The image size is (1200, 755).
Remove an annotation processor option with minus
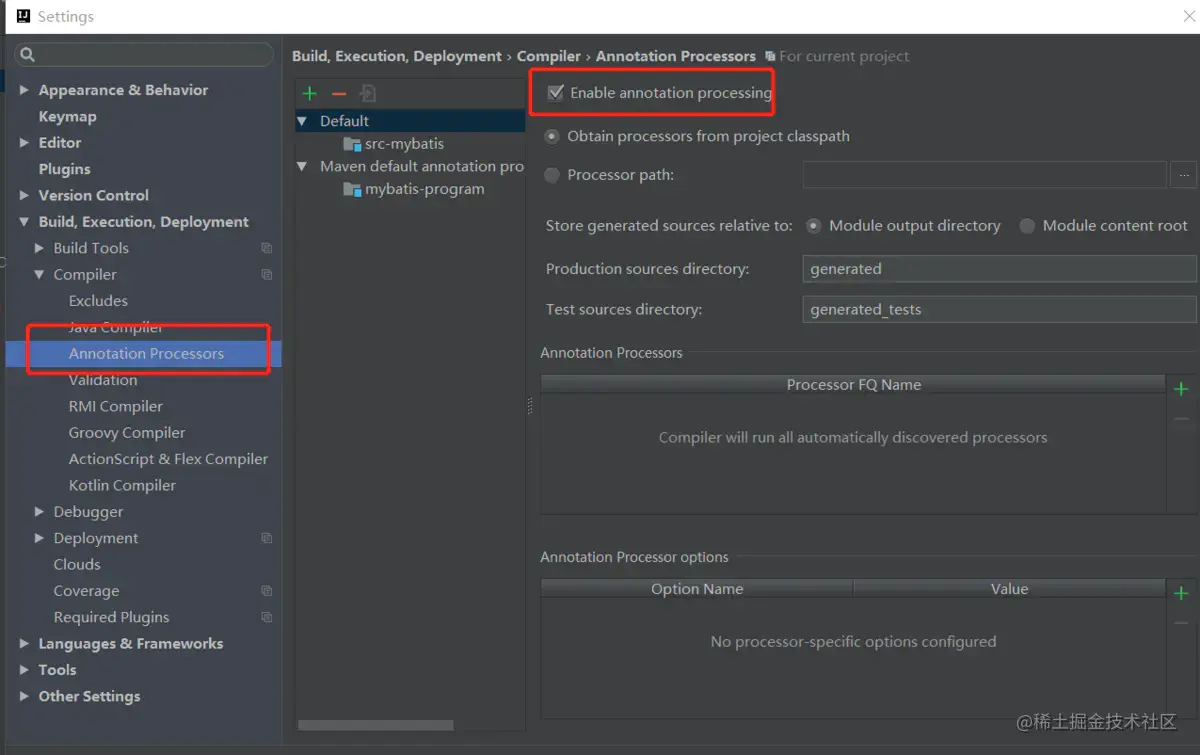pos(1181,623)
